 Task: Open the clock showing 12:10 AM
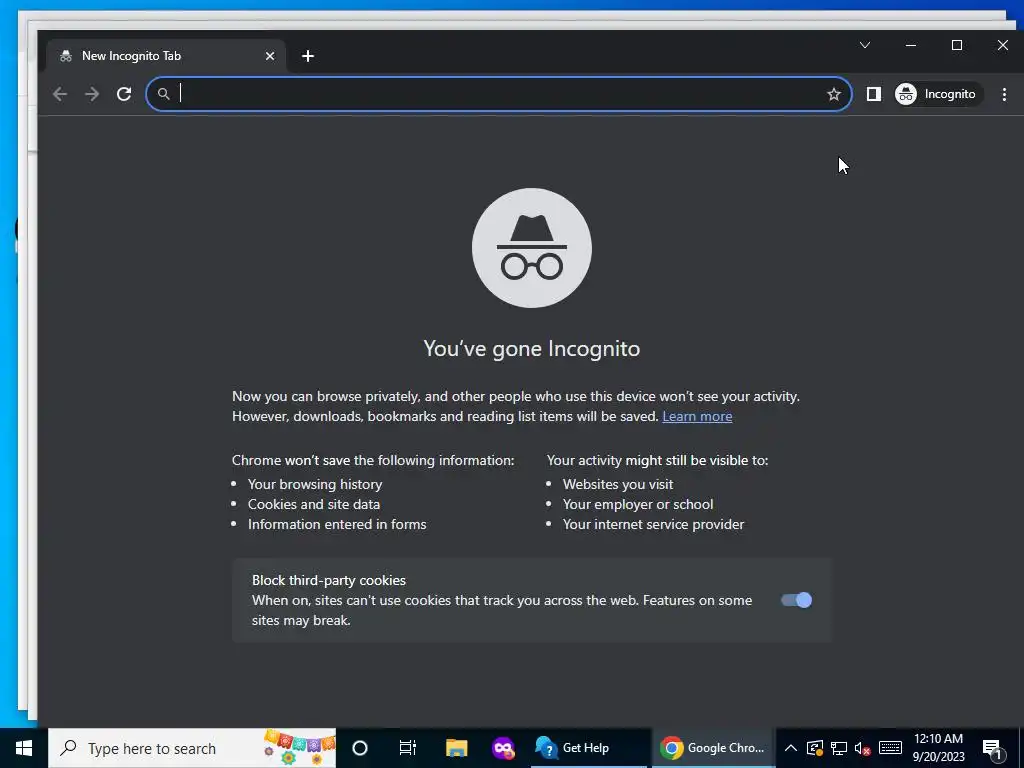938,748
